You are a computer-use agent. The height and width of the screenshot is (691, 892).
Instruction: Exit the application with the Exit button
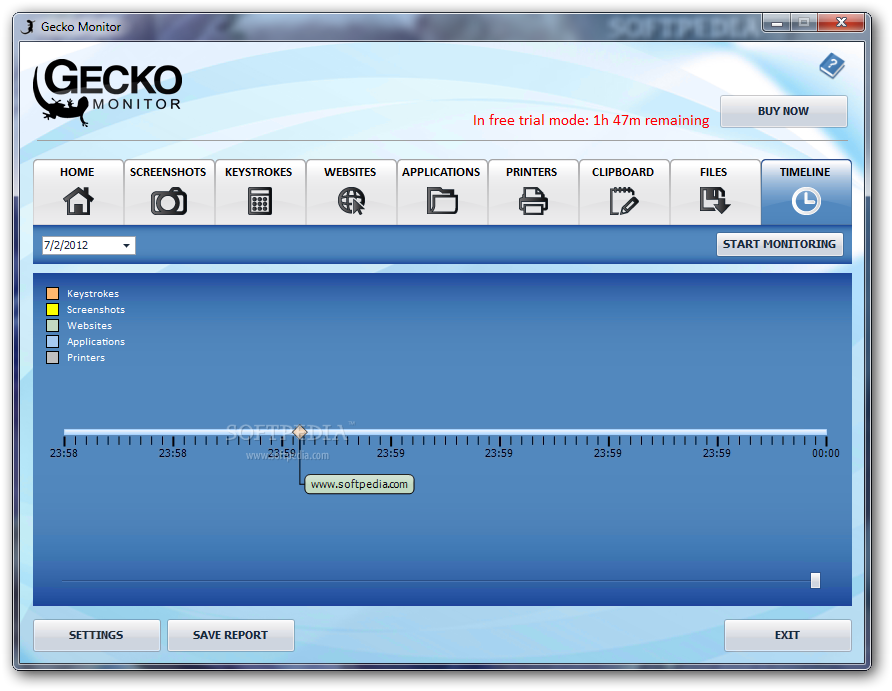pyautogui.click(x=787, y=635)
